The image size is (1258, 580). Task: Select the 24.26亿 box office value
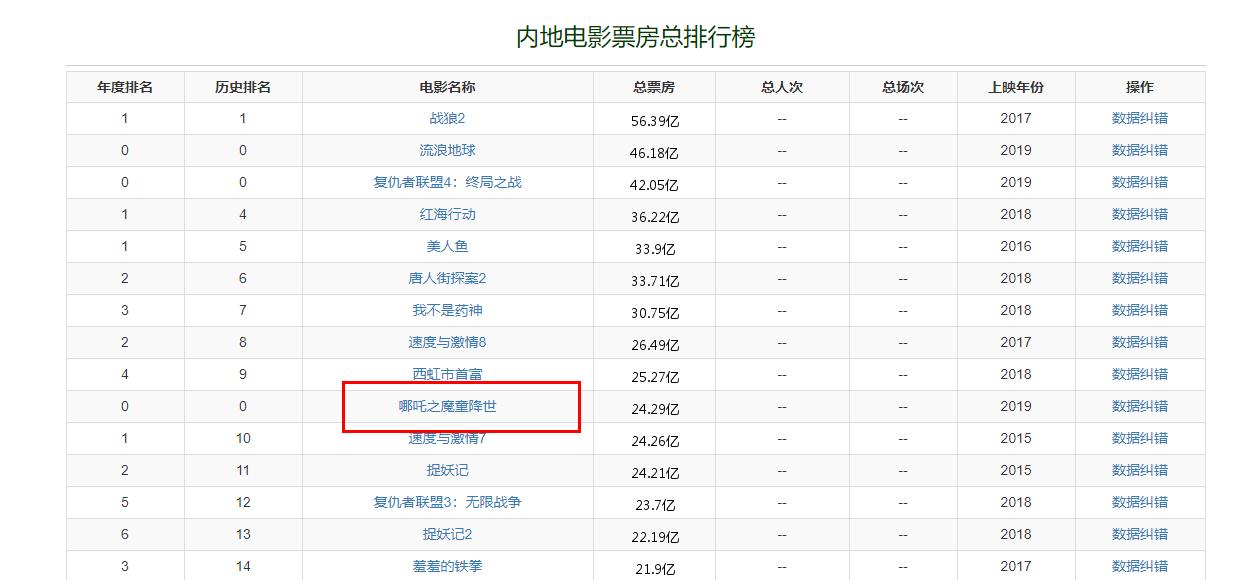(655, 441)
